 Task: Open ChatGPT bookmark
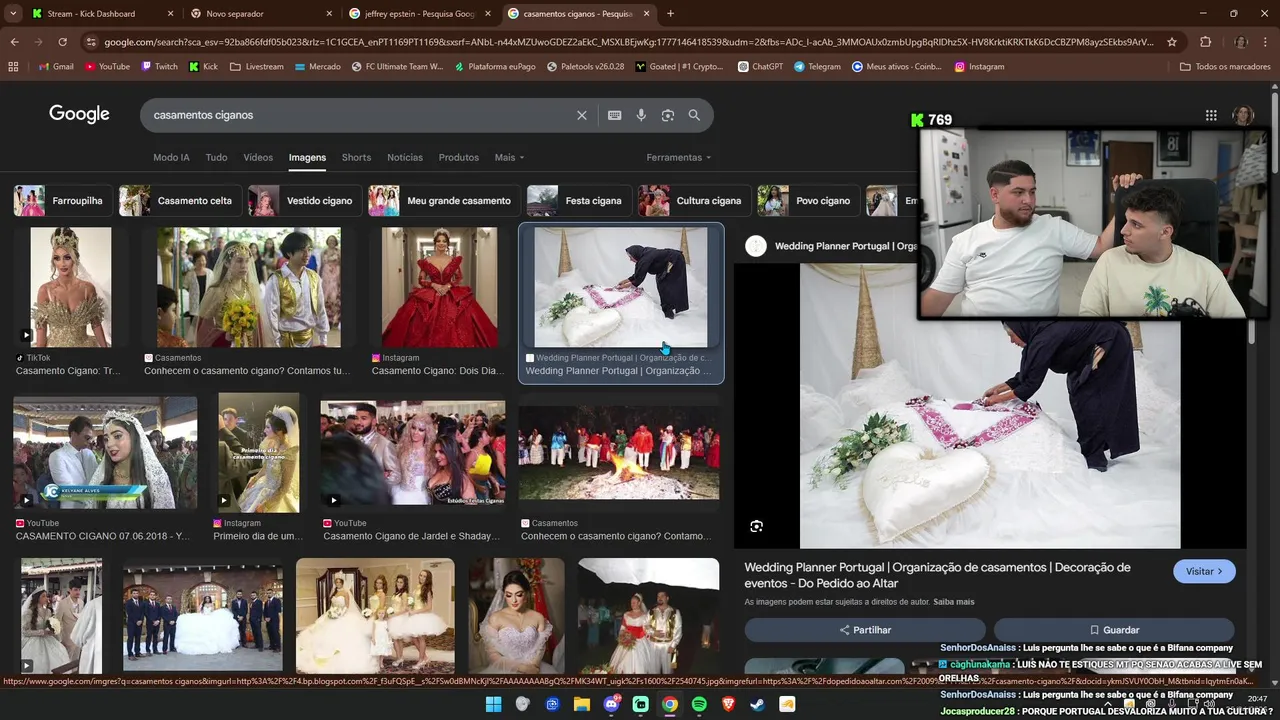point(760,67)
